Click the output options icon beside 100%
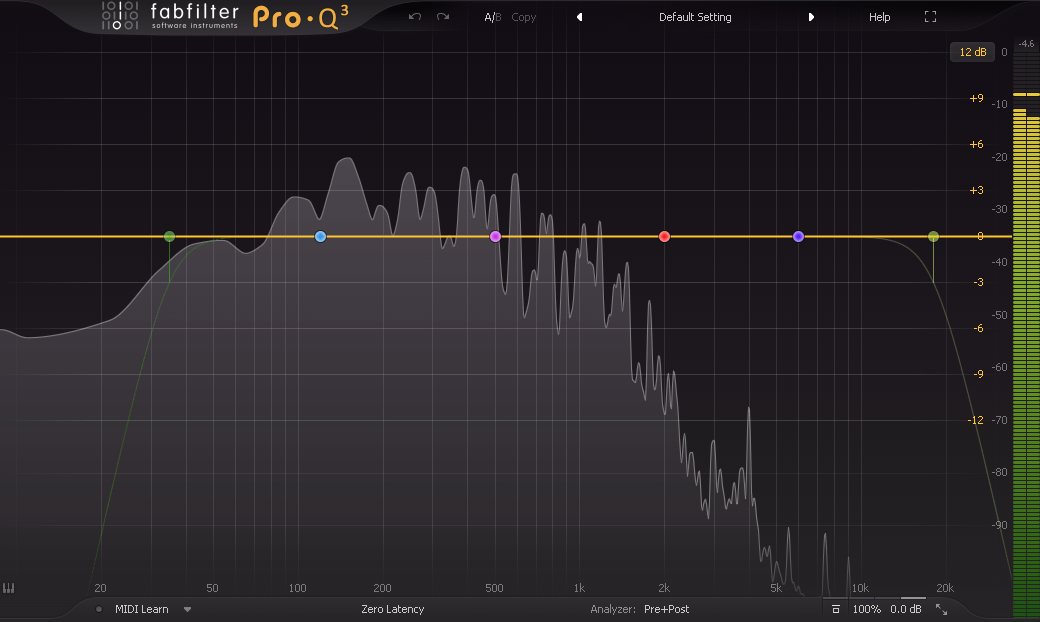1040x622 pixels. coord(836,609)
